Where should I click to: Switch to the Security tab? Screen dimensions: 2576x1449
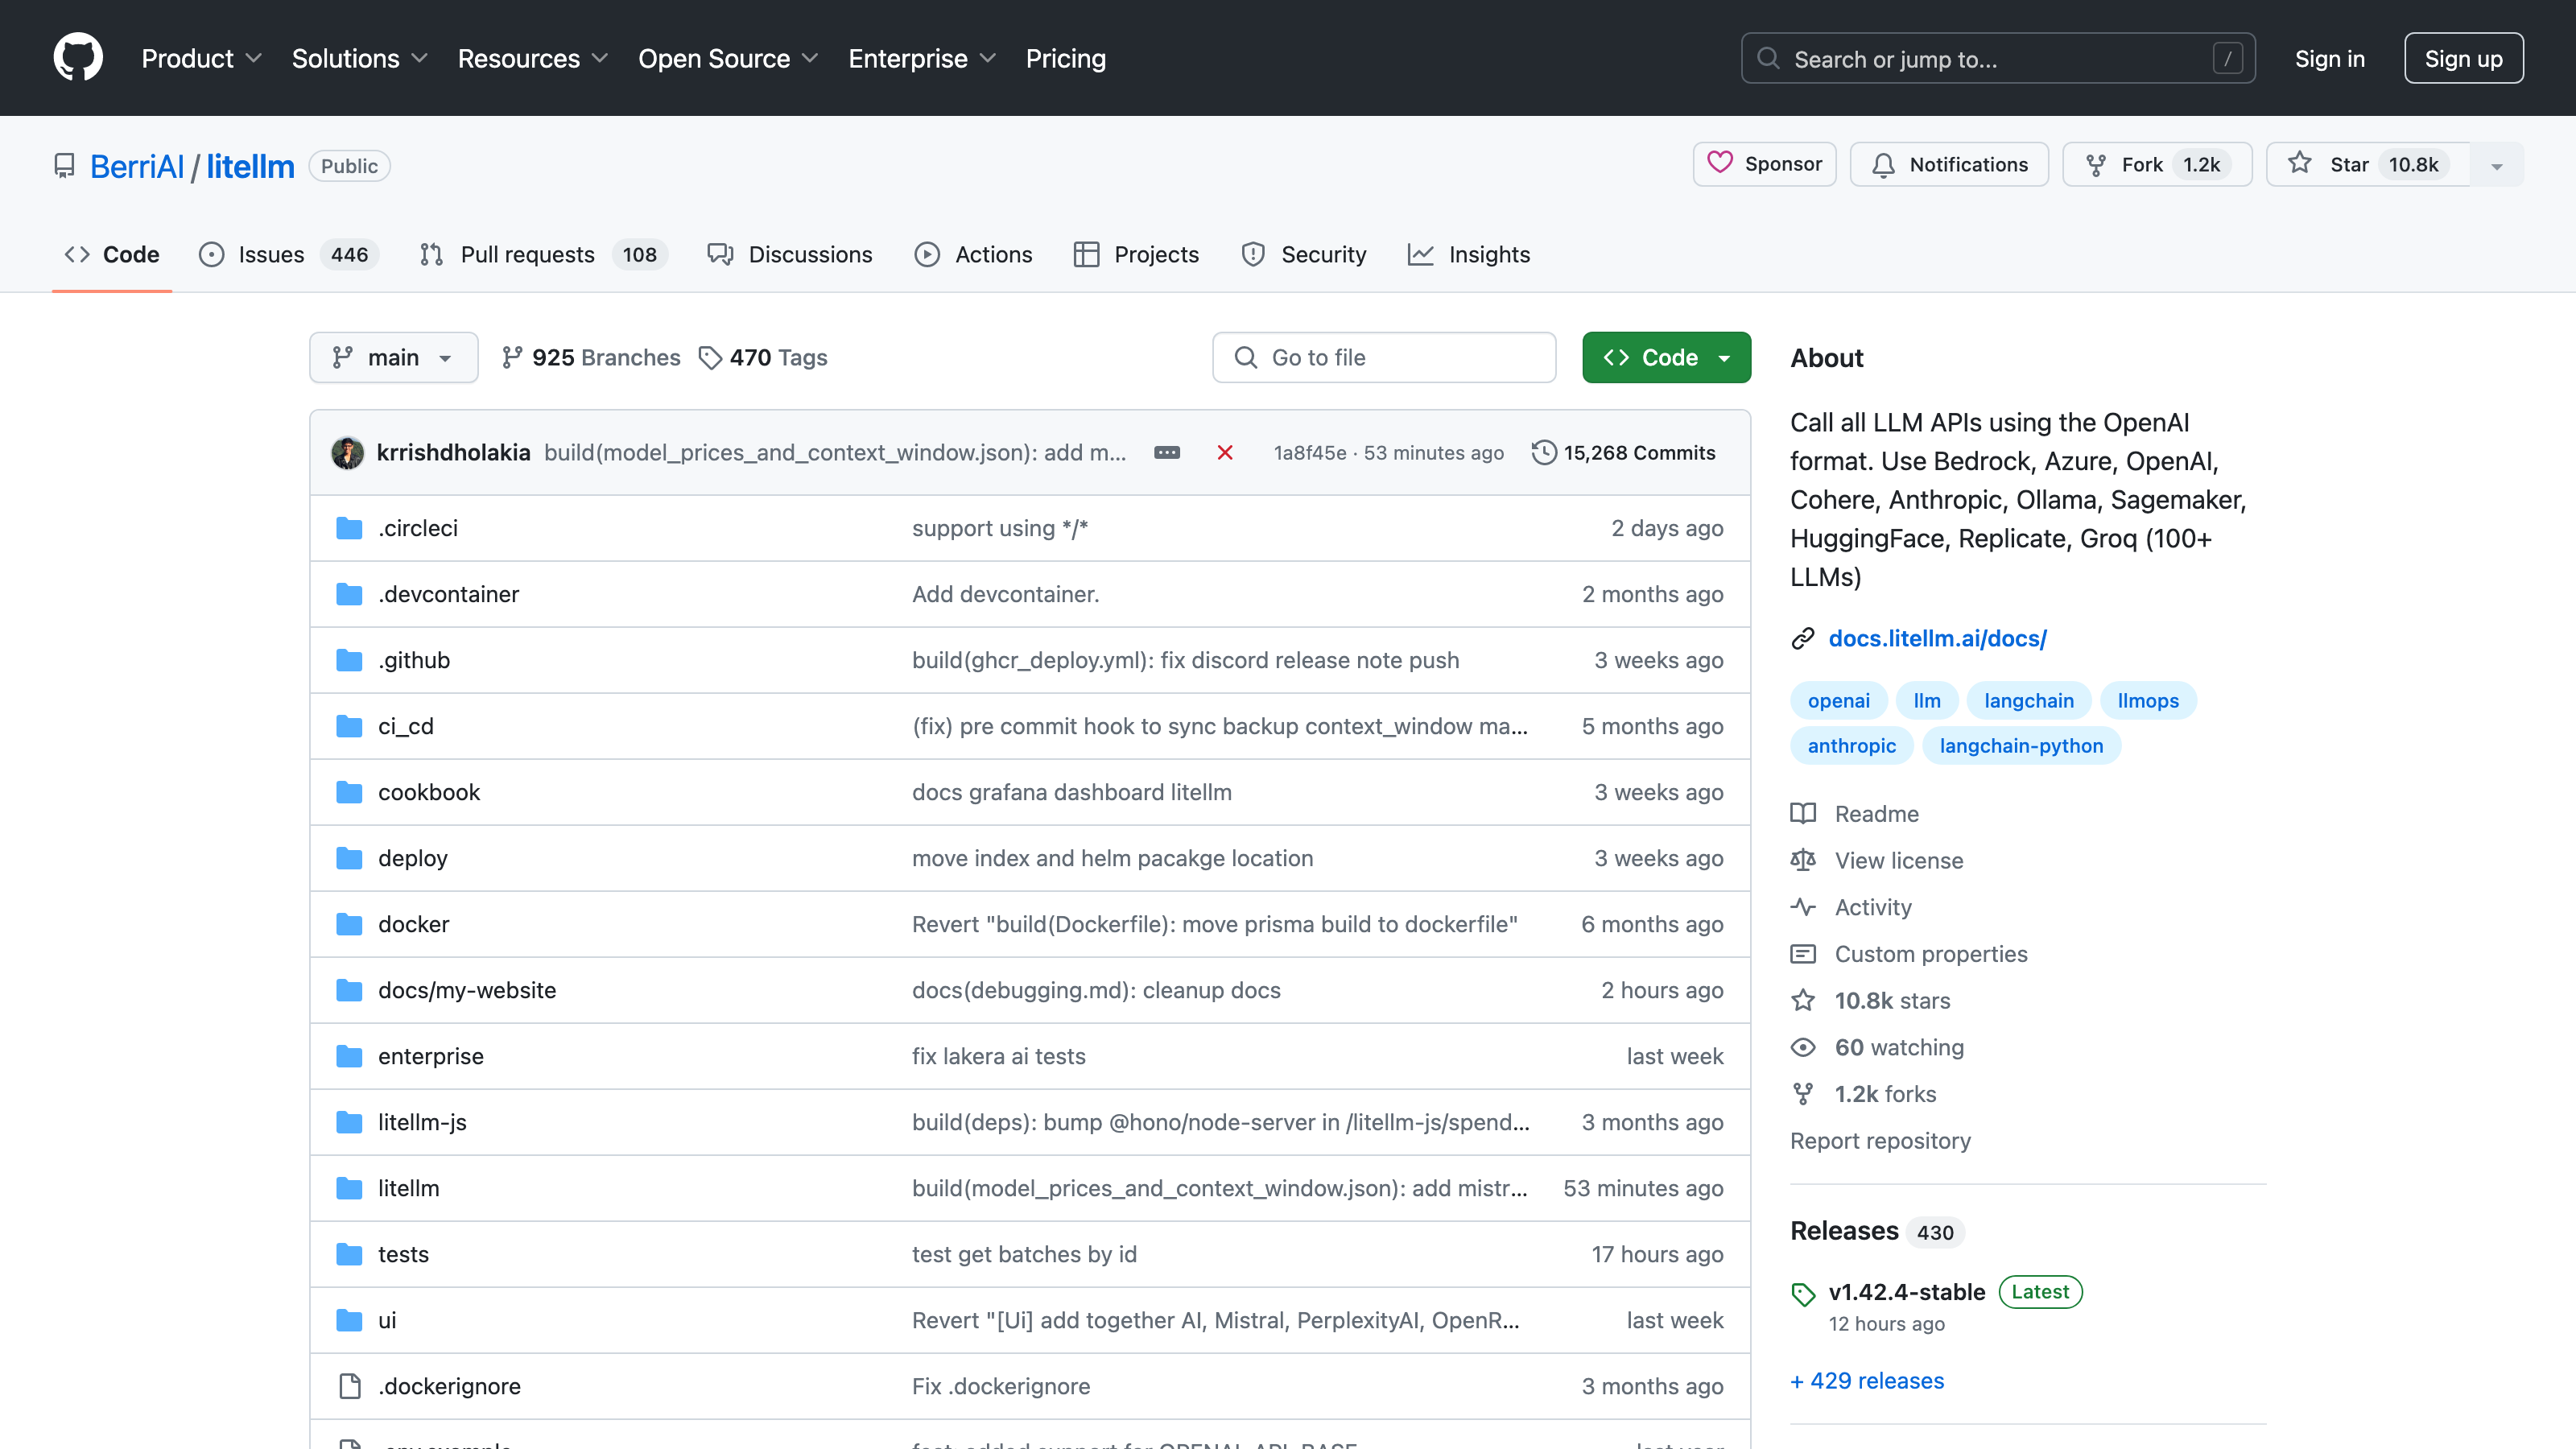pos(1303,254)
